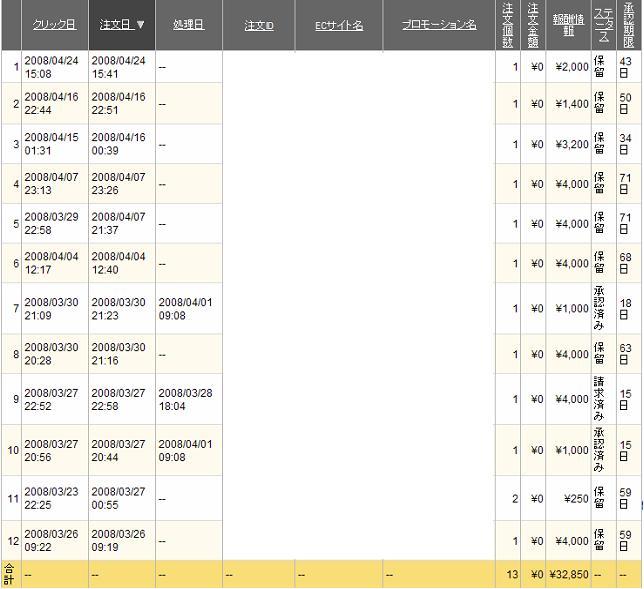Image resolution: width=644 pixels, height=589 pixels.
Task: Select row number 12 cell
Action: (12, 541)
